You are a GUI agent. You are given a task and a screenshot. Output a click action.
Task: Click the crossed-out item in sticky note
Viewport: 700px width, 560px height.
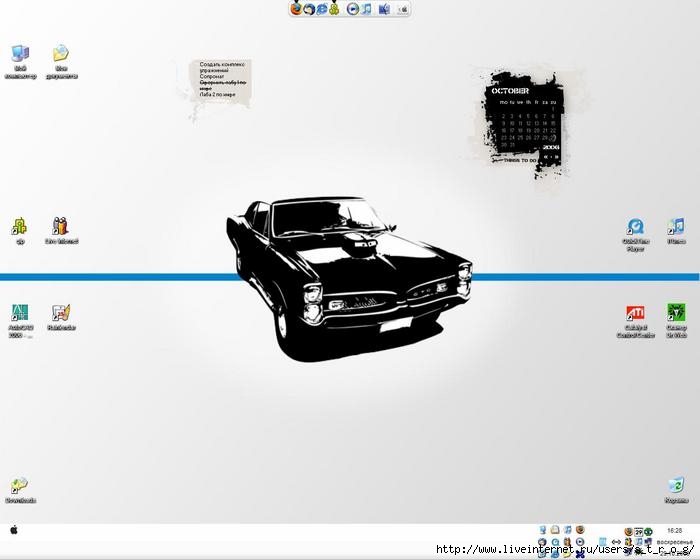[x=222, y=85]
